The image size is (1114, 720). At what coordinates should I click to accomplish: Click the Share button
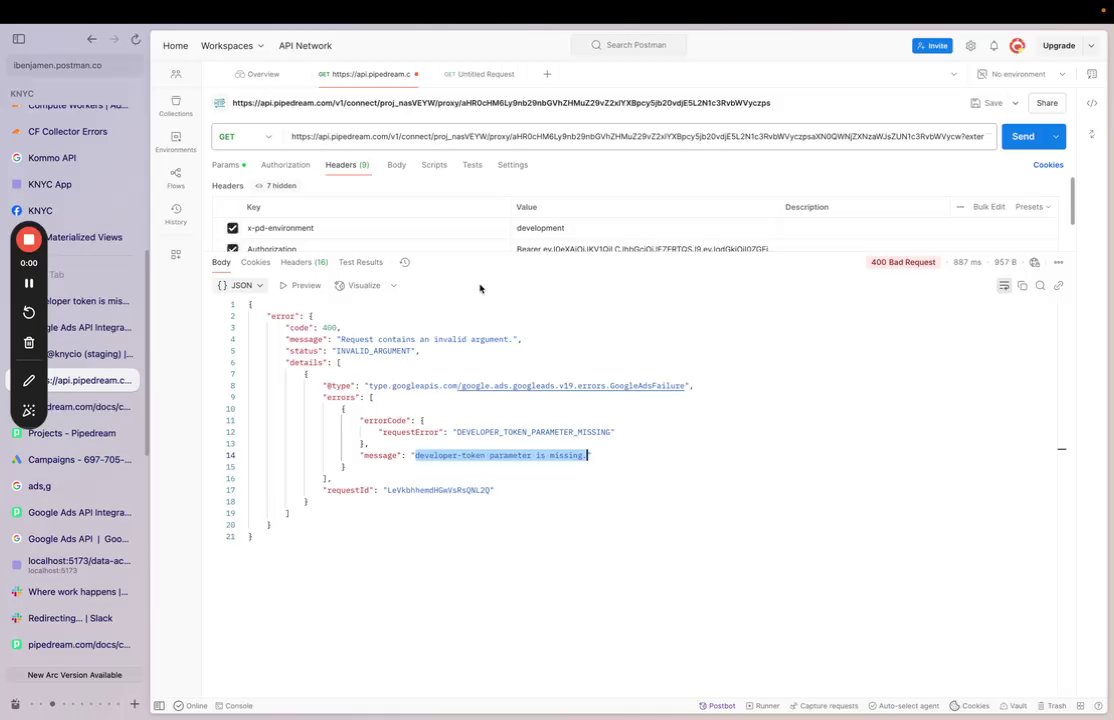(1047, 103)
